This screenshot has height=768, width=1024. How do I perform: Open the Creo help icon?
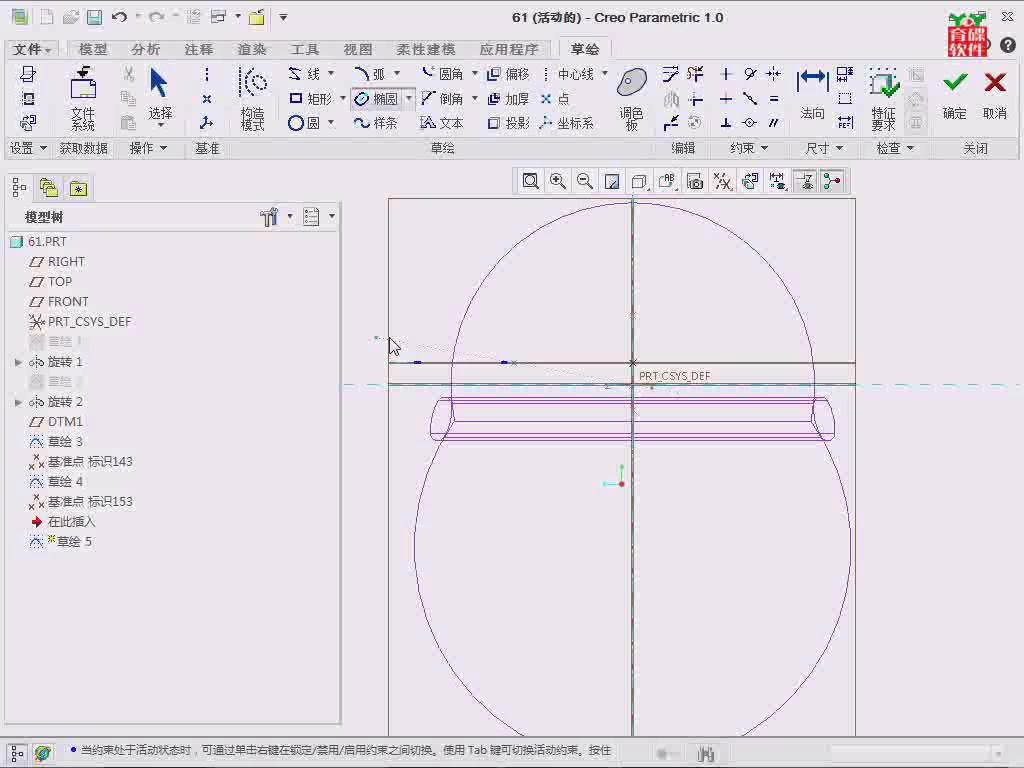tap(1008, 45)
